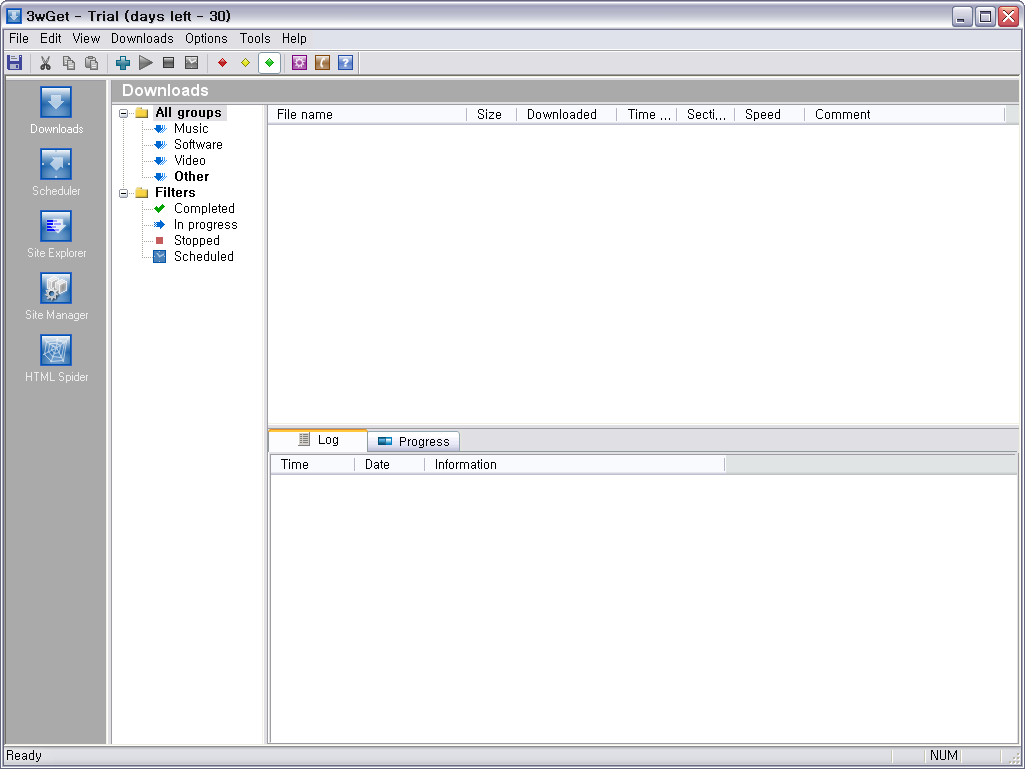Sort by the Time column in the downloads list

[x=647, y=114]
